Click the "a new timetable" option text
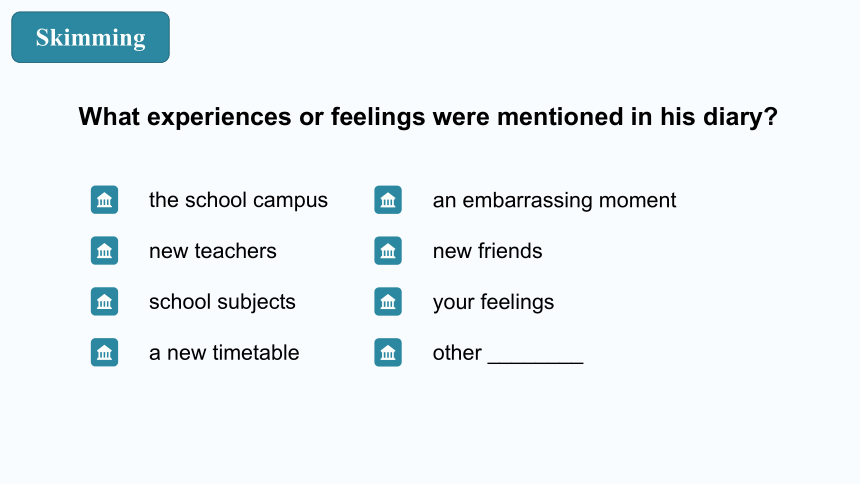This screenshot has height=484, width=860. click(224, 352)
